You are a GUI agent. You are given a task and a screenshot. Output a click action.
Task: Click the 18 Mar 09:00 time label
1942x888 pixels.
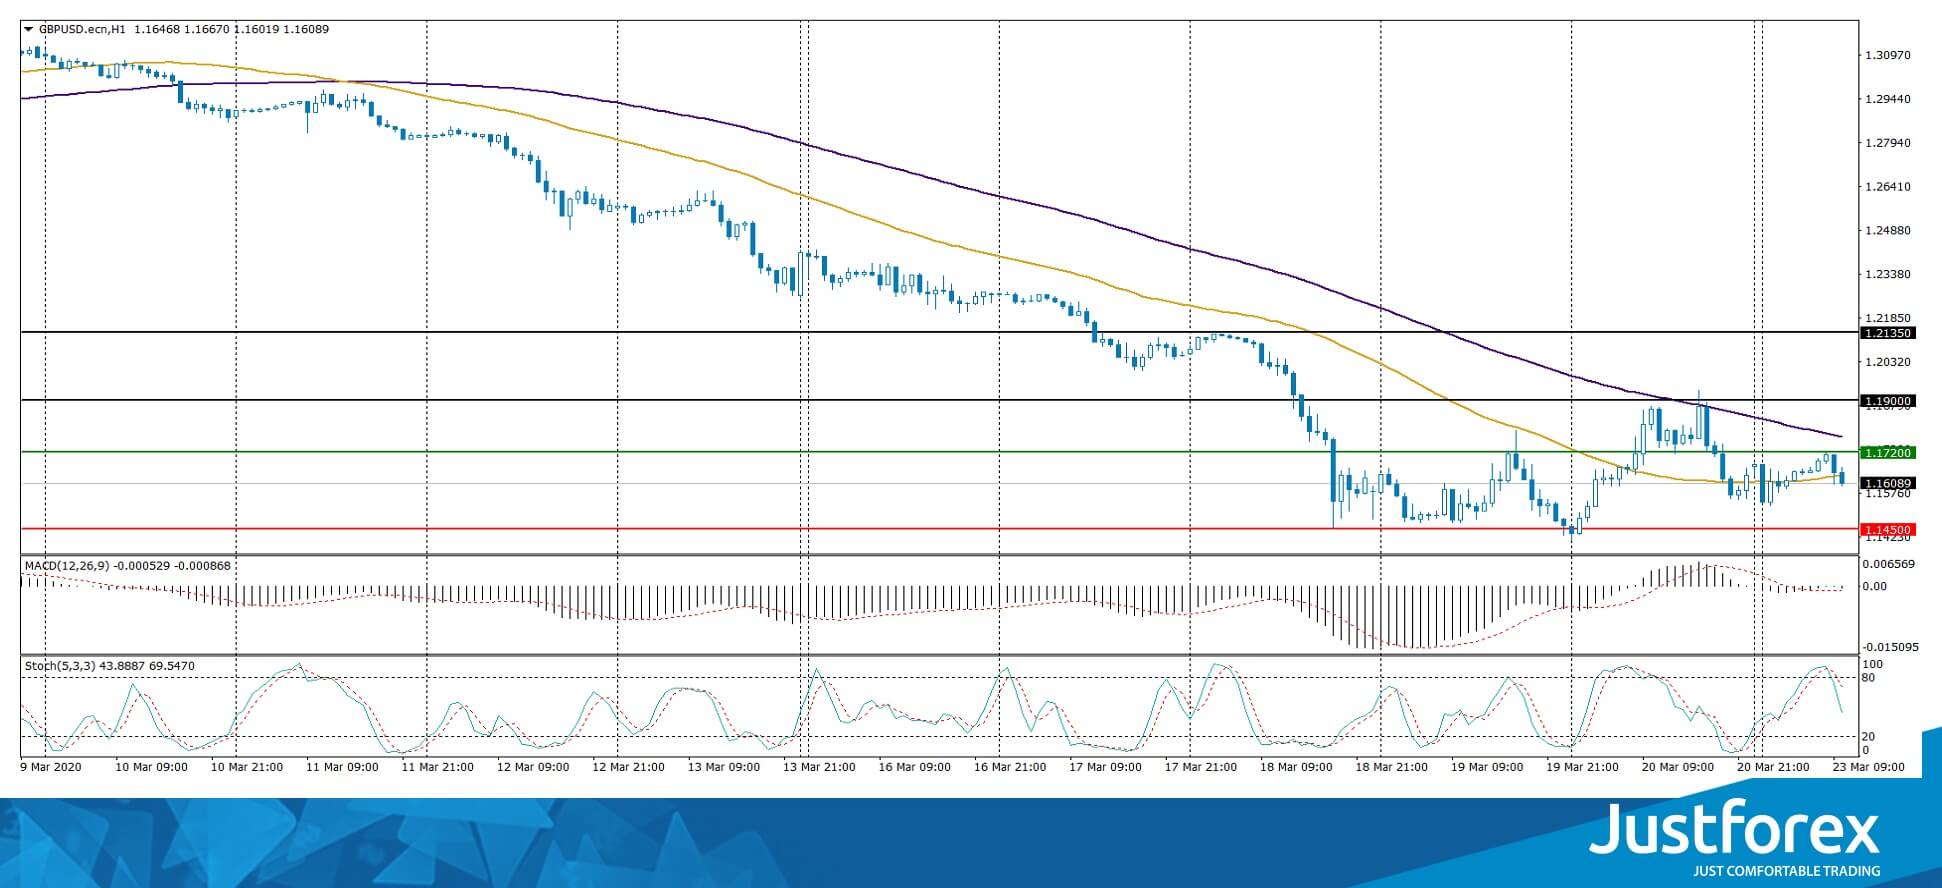(x=1297, y=767)
